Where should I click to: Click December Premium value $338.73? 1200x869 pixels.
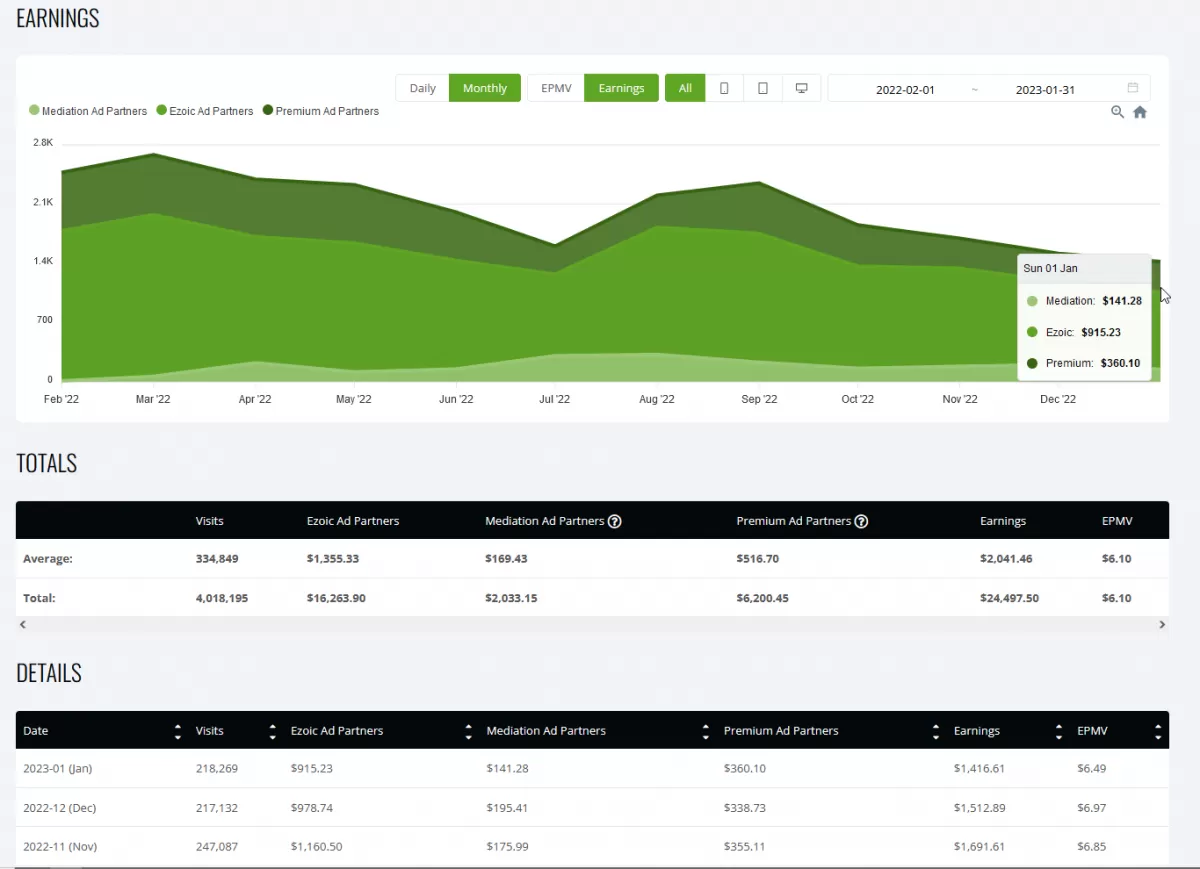745,807
